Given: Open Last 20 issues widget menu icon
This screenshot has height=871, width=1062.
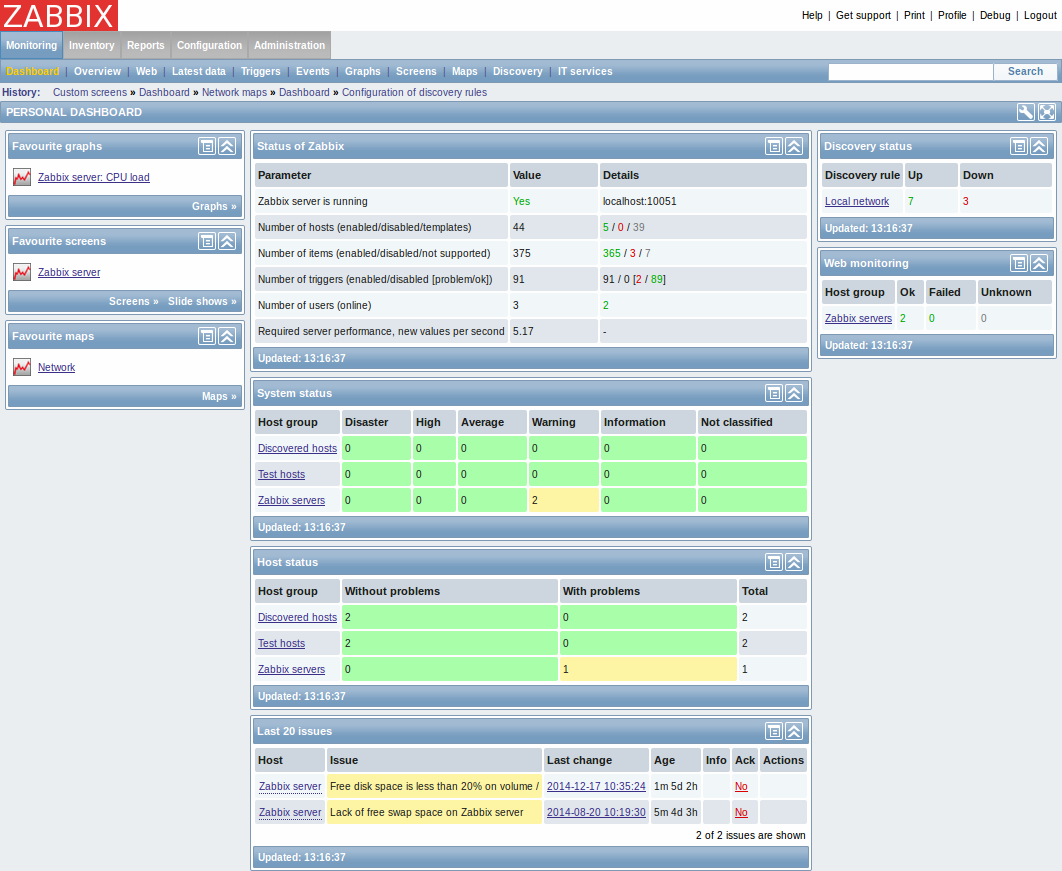Looking at the screenshot, I should (x=773, y=731).
